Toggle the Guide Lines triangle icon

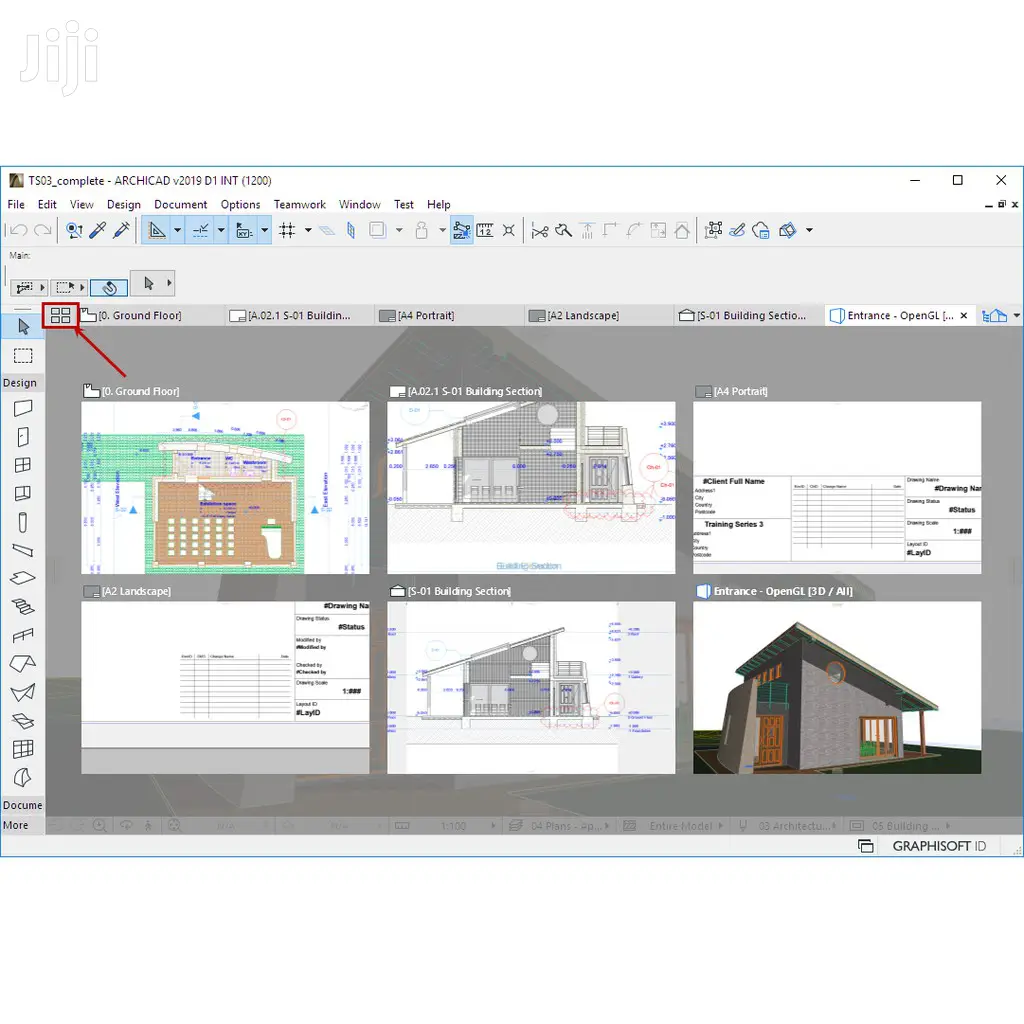coord(157,230)
